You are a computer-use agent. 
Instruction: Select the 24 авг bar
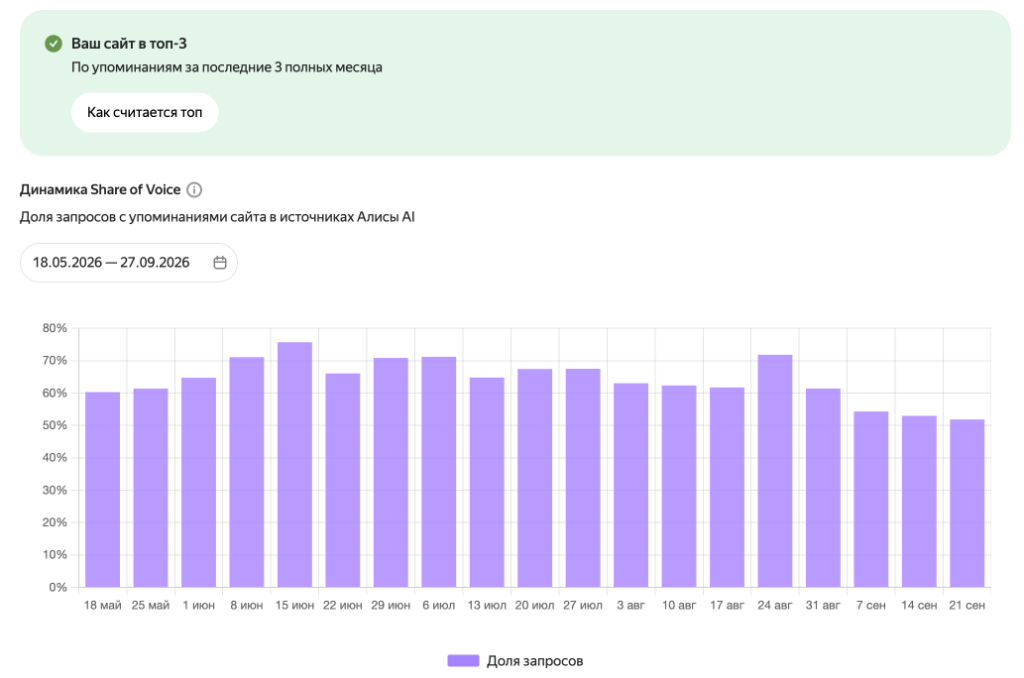click(775, 471)
